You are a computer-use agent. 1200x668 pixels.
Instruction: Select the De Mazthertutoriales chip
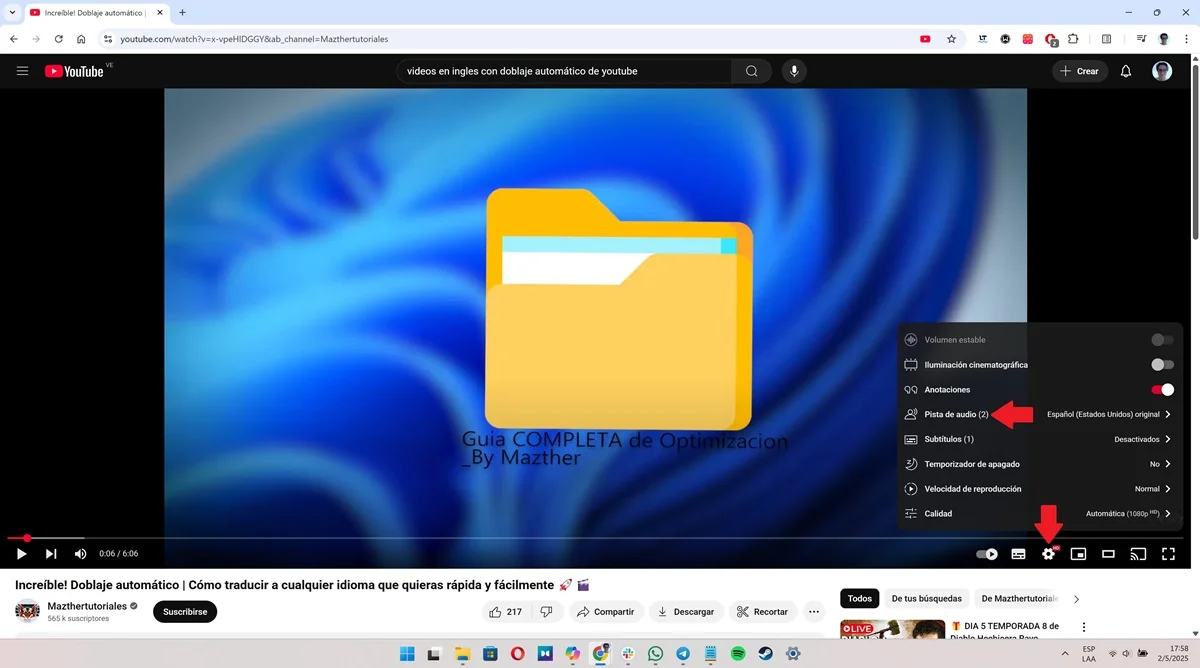click(x=1018, y=599)
